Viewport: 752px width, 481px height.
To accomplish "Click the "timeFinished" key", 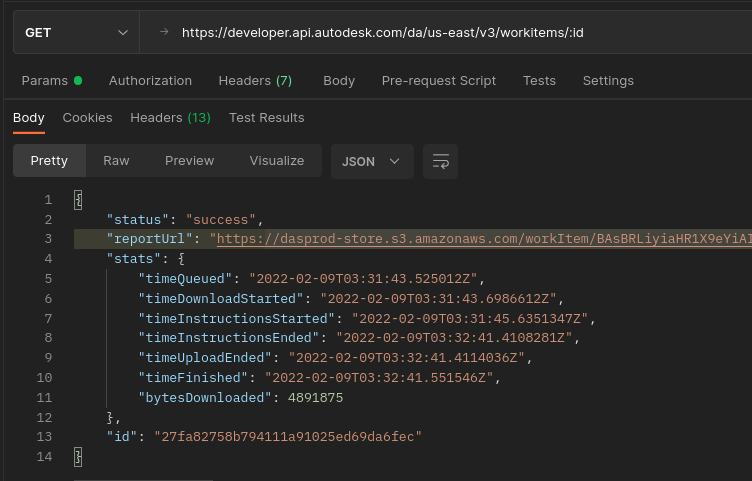I will click(x=193, y=378).
